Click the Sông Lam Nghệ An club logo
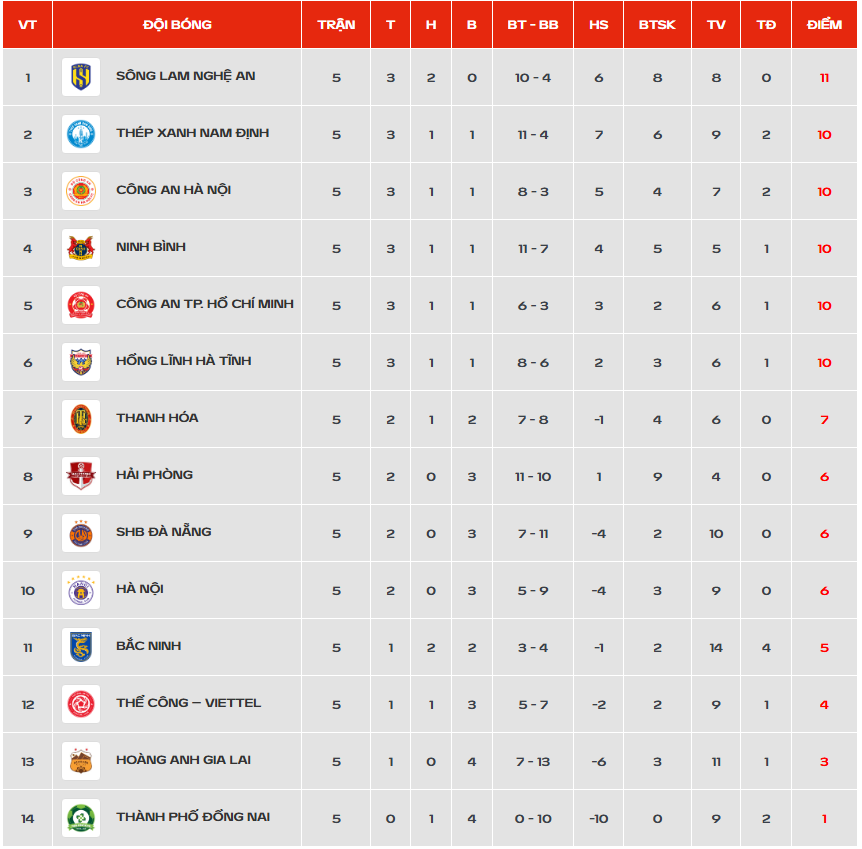This screenshot has width=862, height=849. point(81,77)
